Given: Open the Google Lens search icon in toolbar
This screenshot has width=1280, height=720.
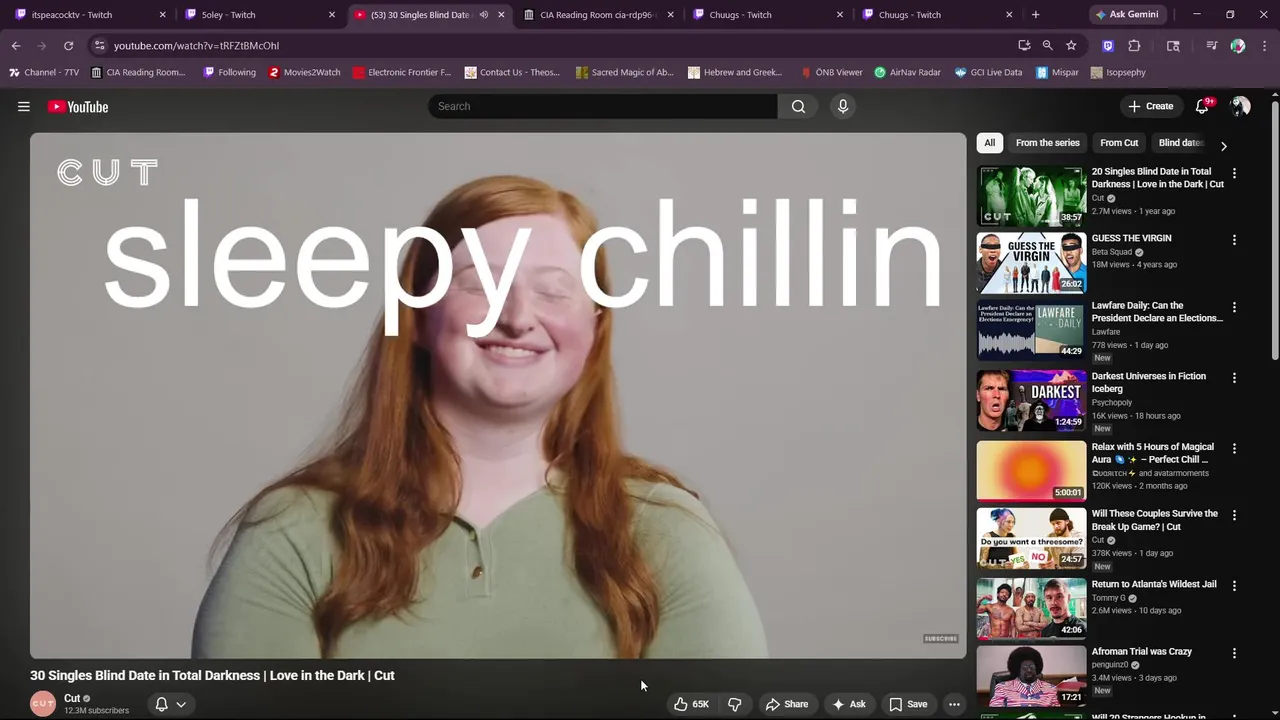Looking at the screenshot, I should tap(1173, 45).
